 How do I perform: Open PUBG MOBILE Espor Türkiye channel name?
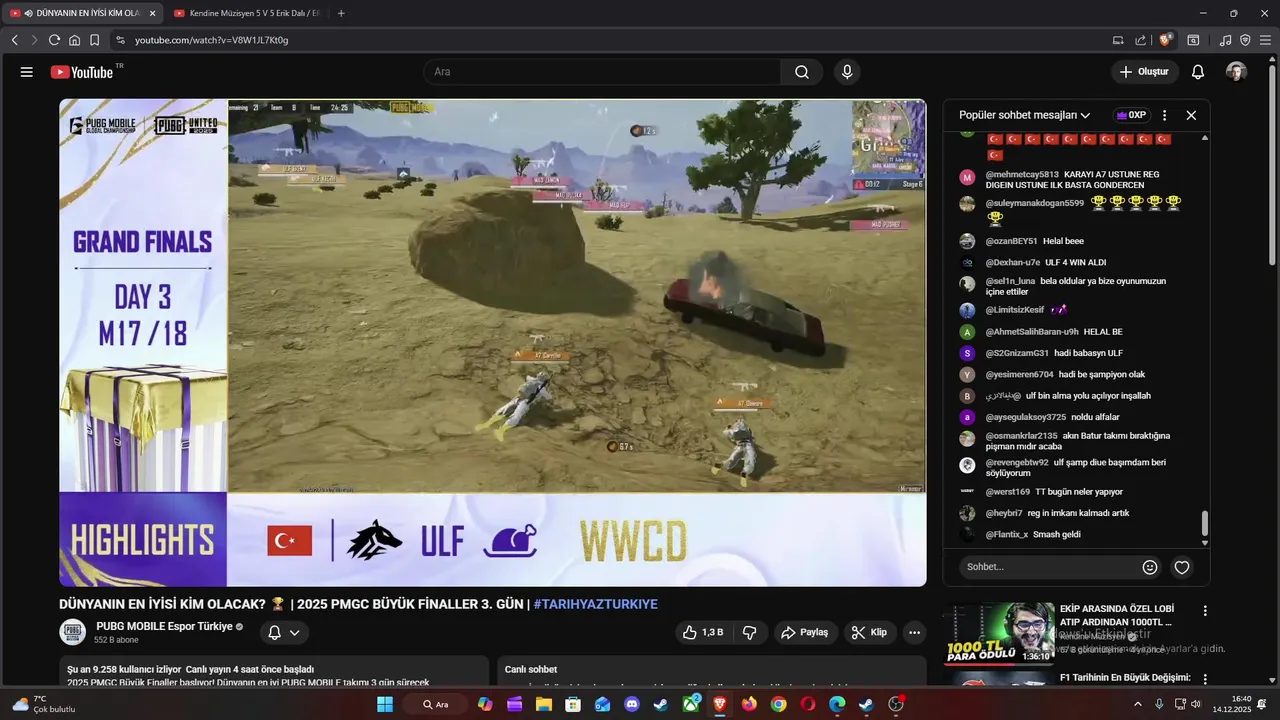pos(164,626)
